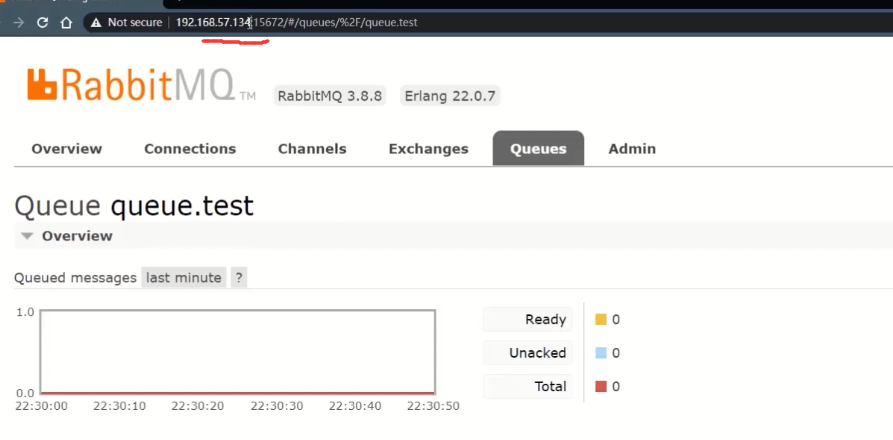The width and height of the screenshot is (893, 440).
Task: Click the yellow Ready color swatch
Action: pyautogui.click(x=601, y=319)
